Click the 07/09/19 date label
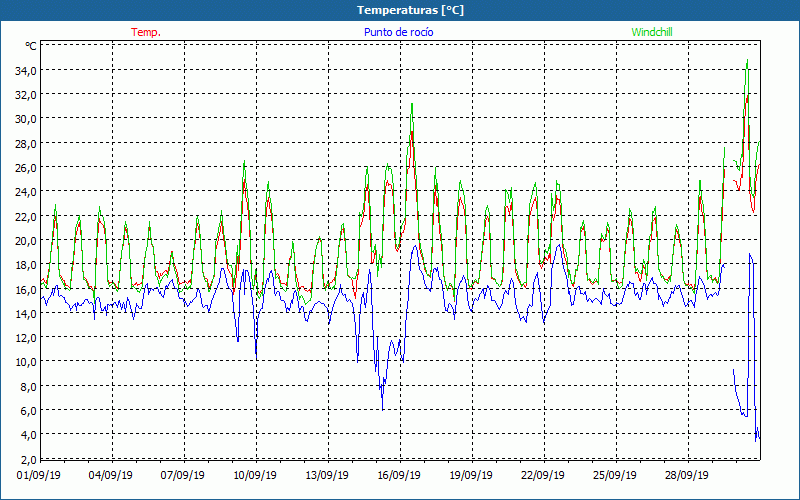800x500 pixels. 183,475
